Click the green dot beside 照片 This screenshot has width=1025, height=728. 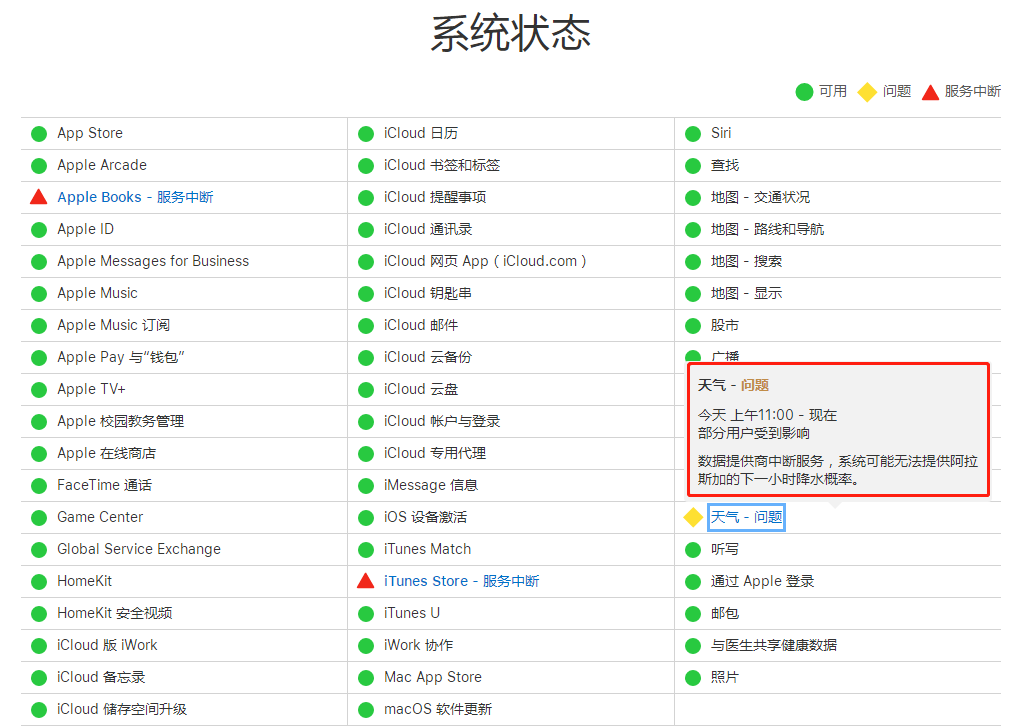click(x=693, y=678)
